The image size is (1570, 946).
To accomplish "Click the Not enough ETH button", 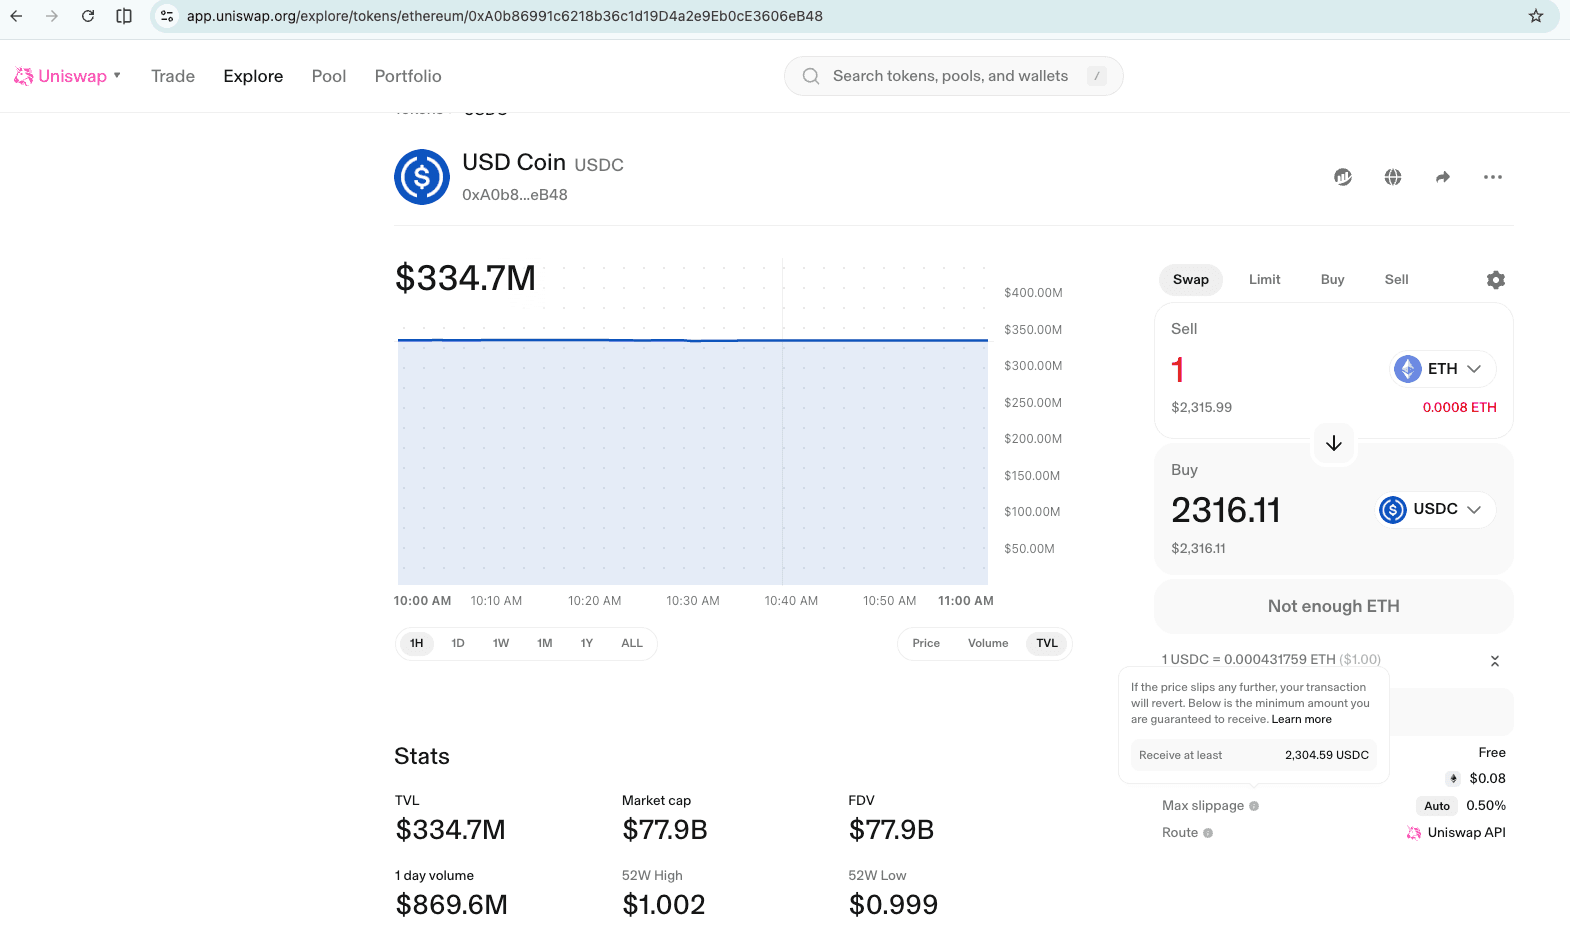I will [x=1334, y=606].
